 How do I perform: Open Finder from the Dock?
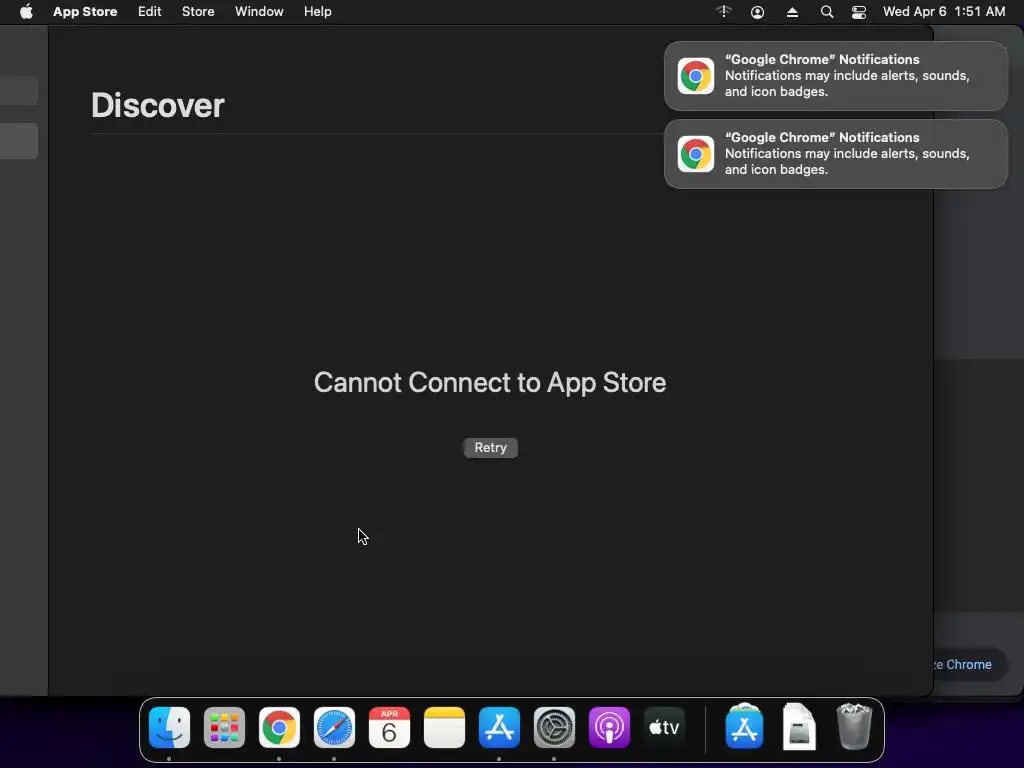[x=169, y=728]
